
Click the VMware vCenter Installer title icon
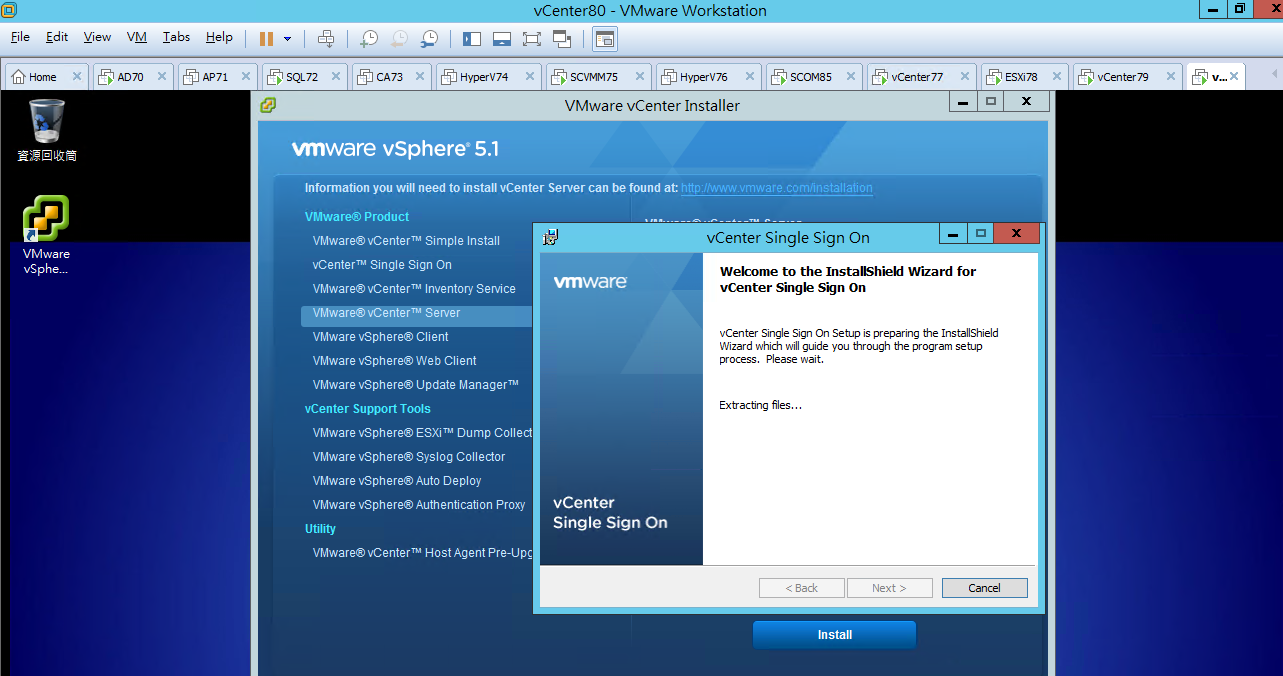point(268,105)
